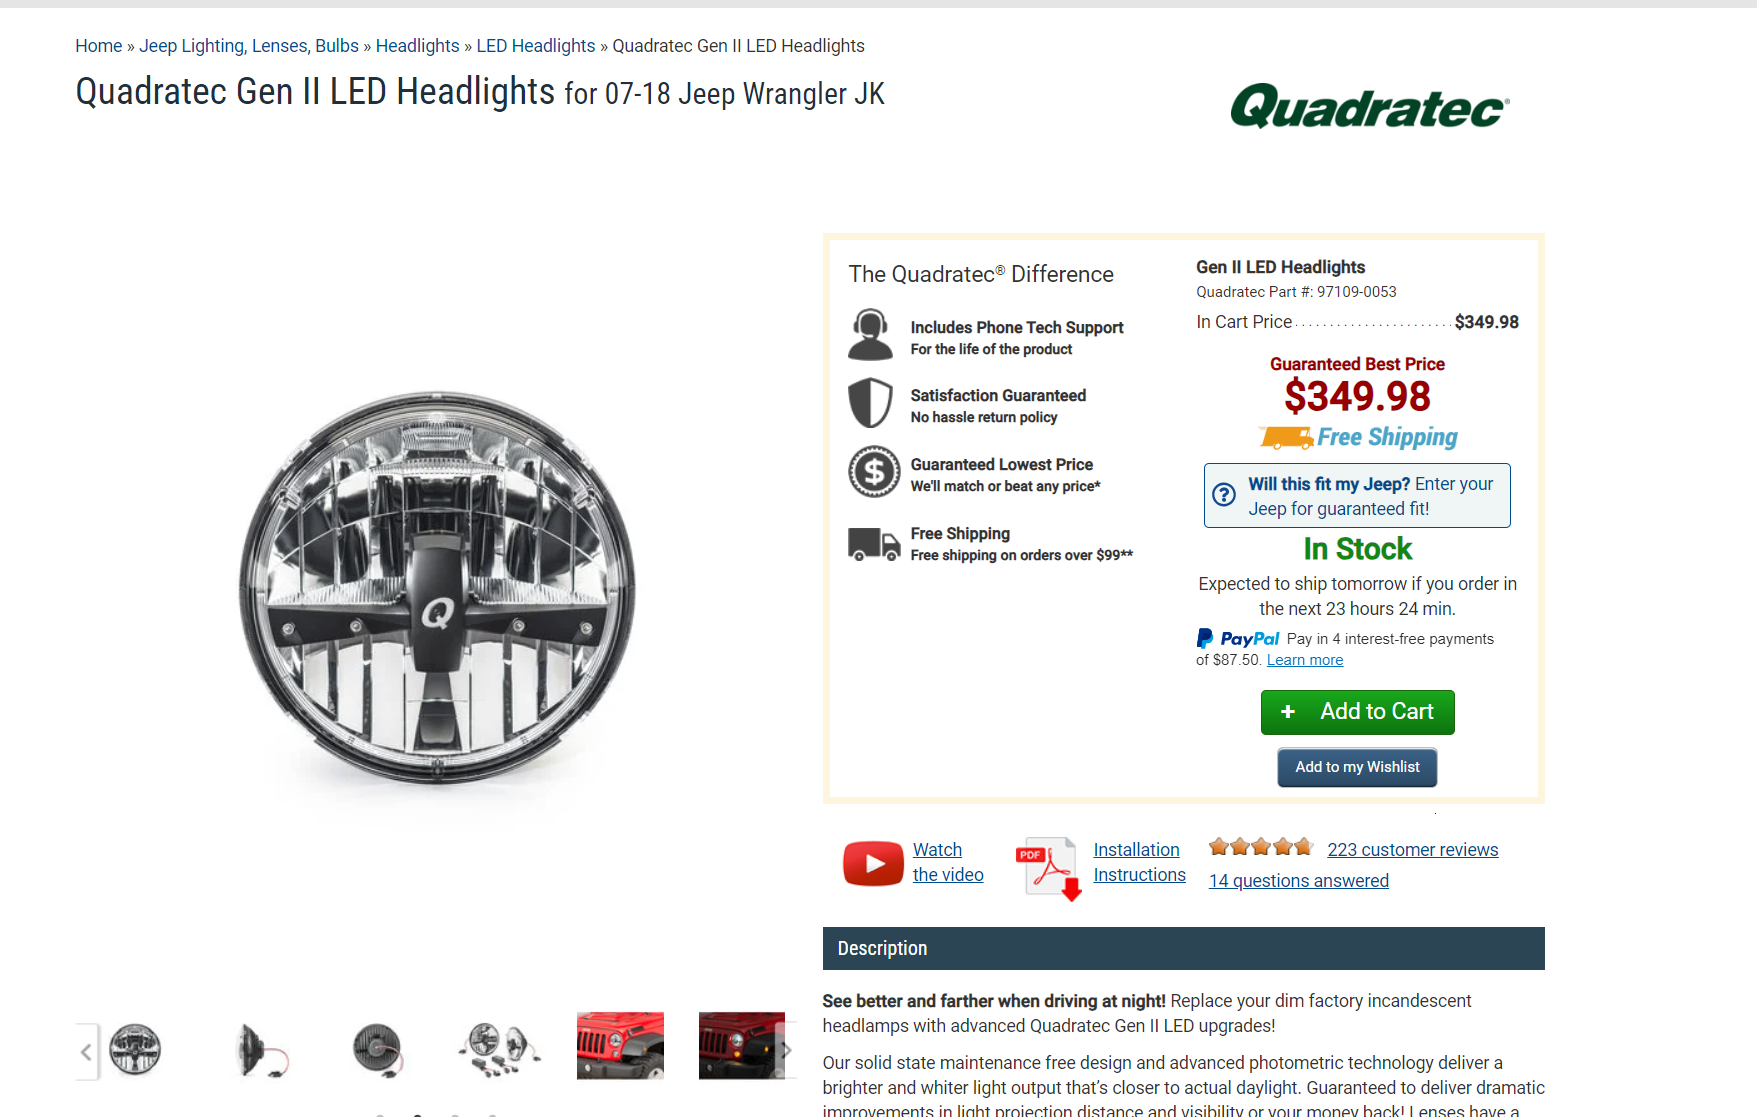Screen dimensions: 1757x1117
Task: Click the question mark fit-check icon
Action: [1224, 494]
